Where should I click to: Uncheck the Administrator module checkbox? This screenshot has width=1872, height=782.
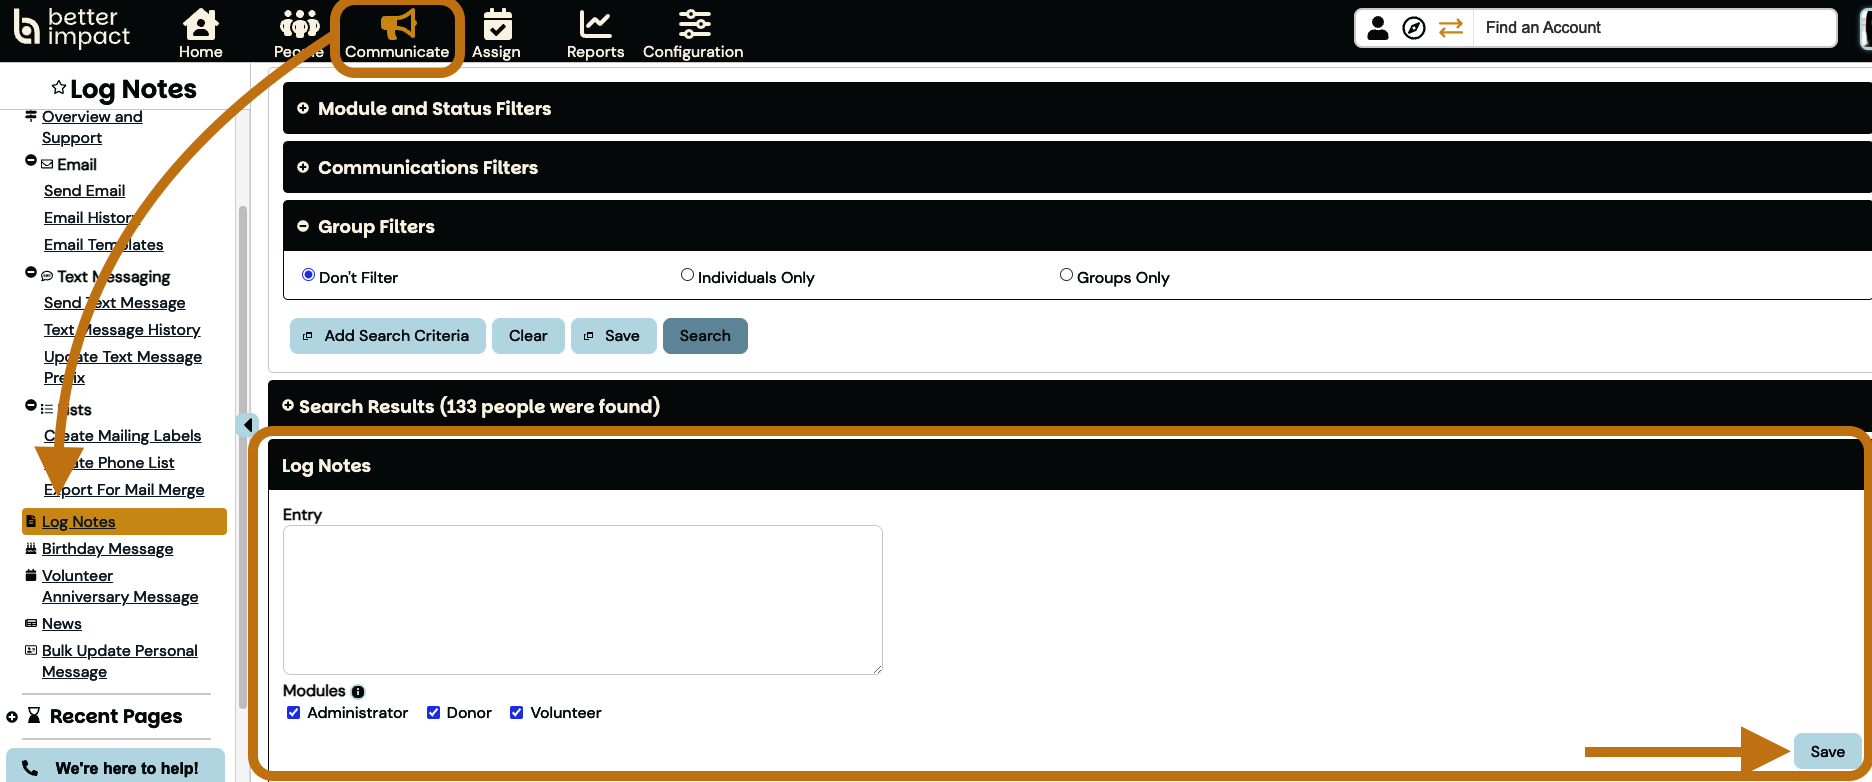tap(294, 713)
